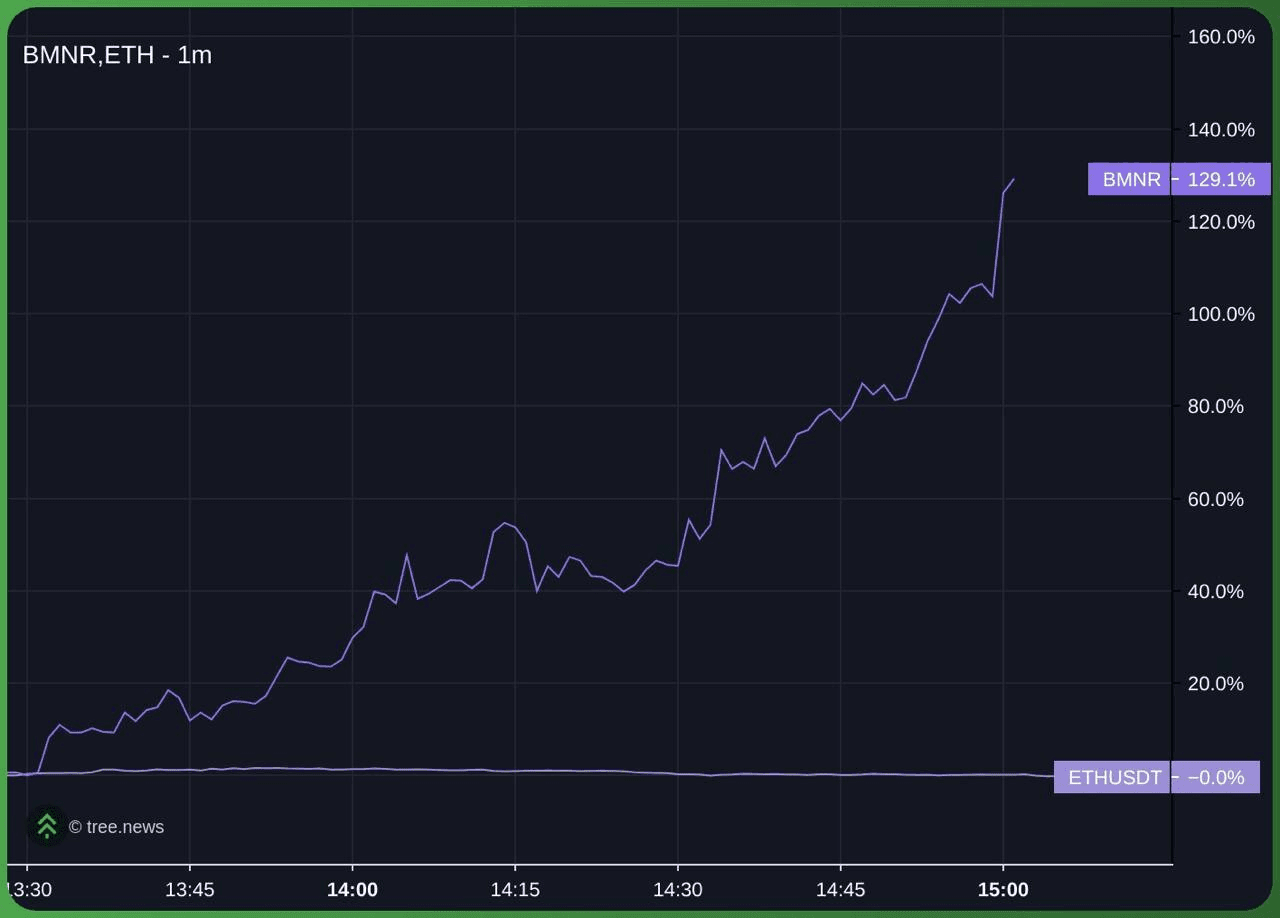Click the 160.0% price axis label
This screenshot has height=918, width=1280.
[x=1220, y=37]
